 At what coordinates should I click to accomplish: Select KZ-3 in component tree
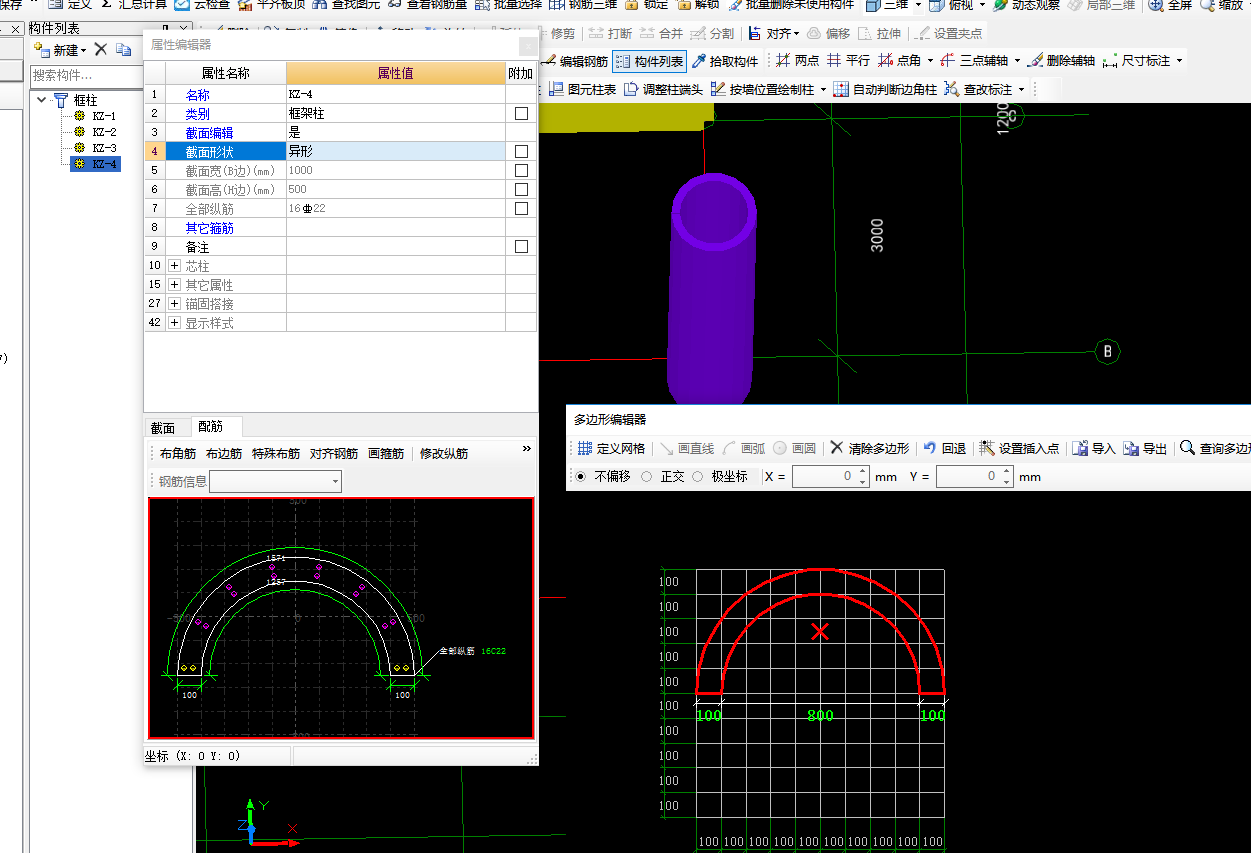pos(104,148)
